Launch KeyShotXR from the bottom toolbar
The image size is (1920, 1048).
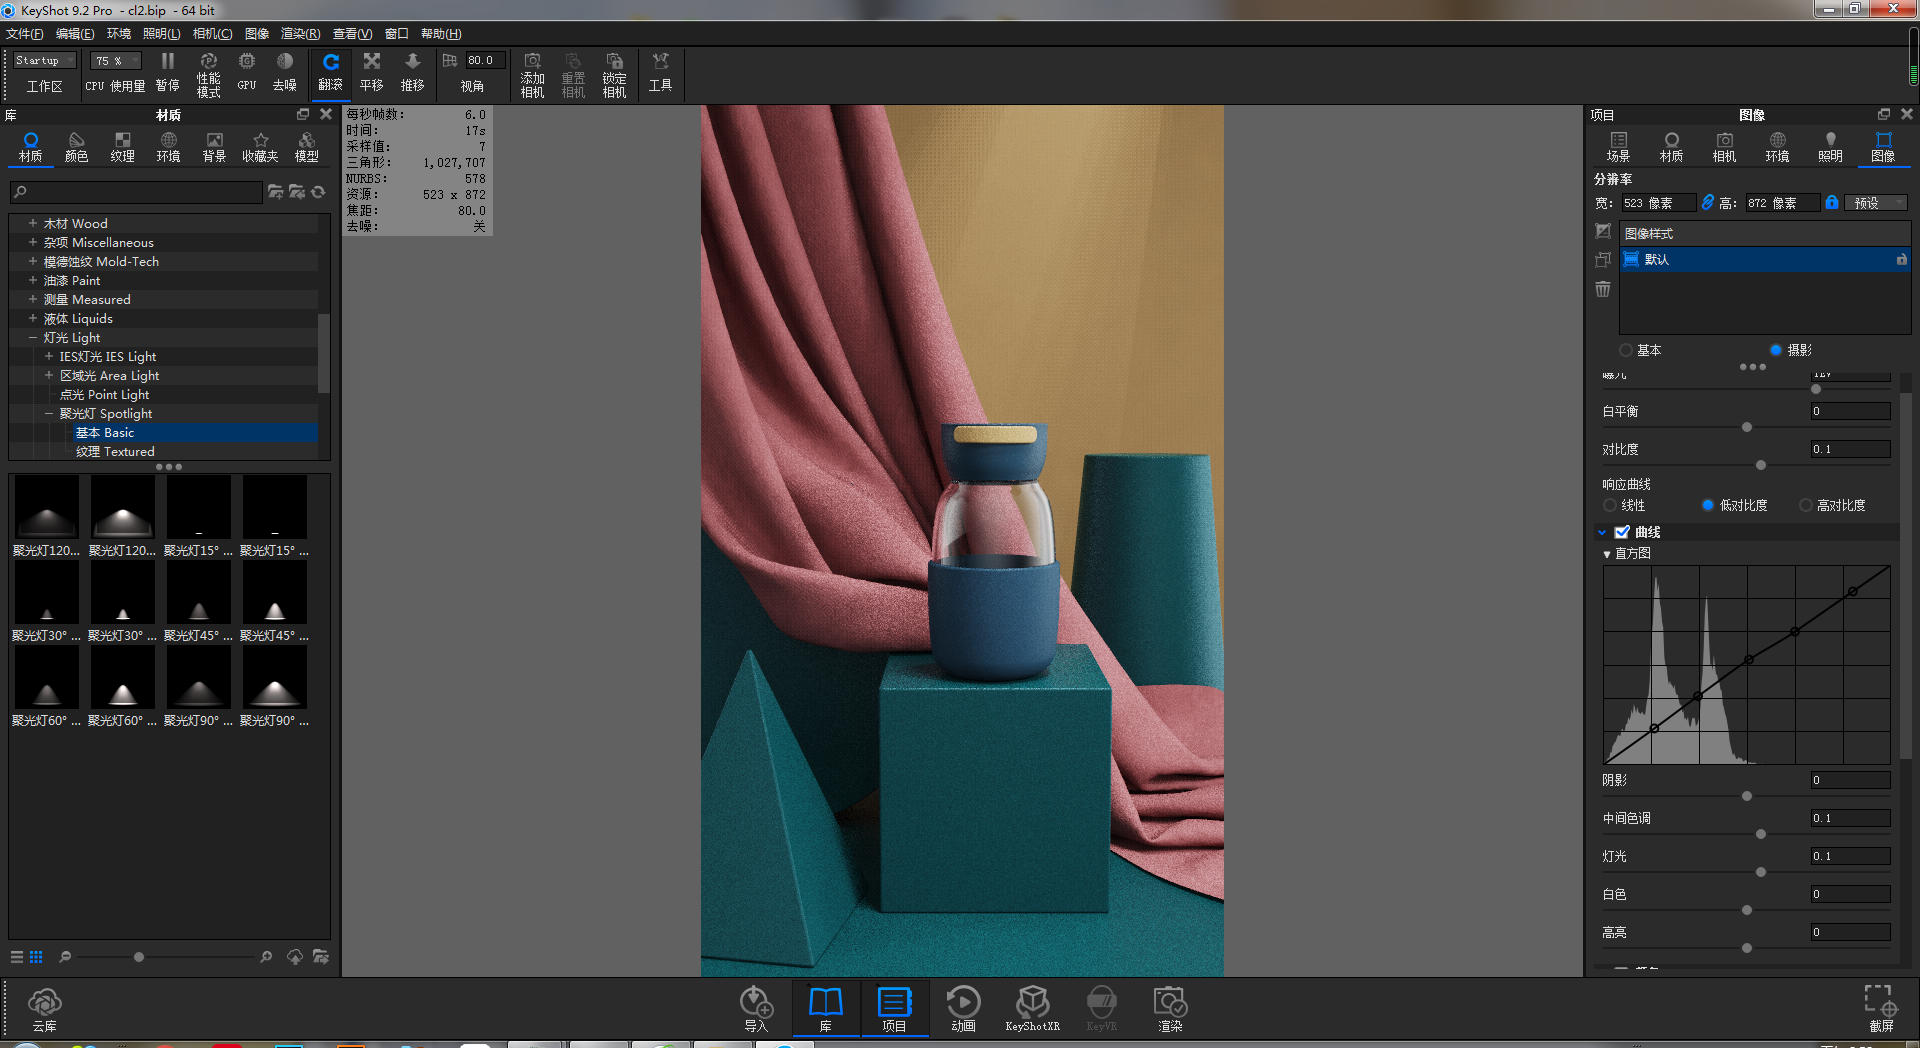point(1033,1008)
